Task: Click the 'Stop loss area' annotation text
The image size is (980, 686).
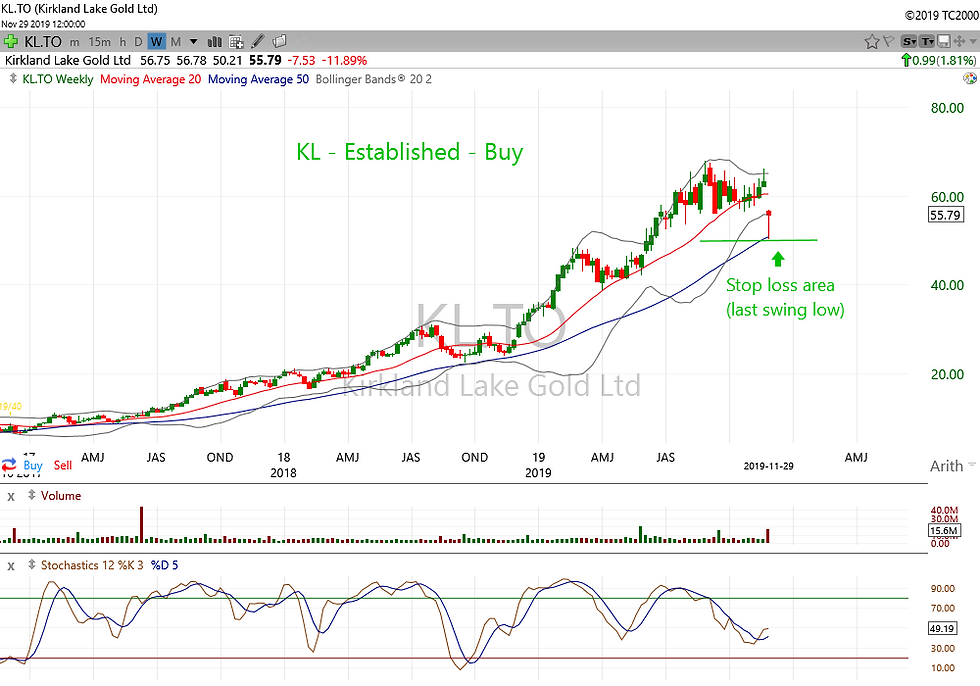Action: (780, 286)
